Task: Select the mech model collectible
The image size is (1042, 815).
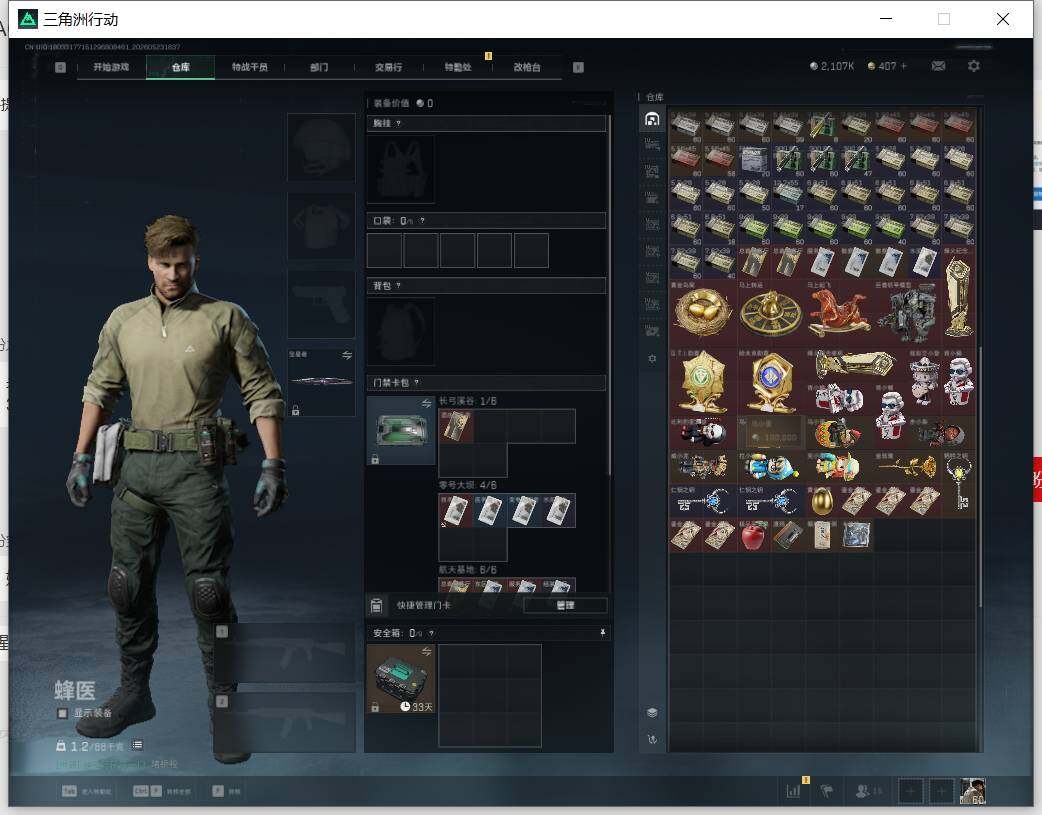Action: 906,312
